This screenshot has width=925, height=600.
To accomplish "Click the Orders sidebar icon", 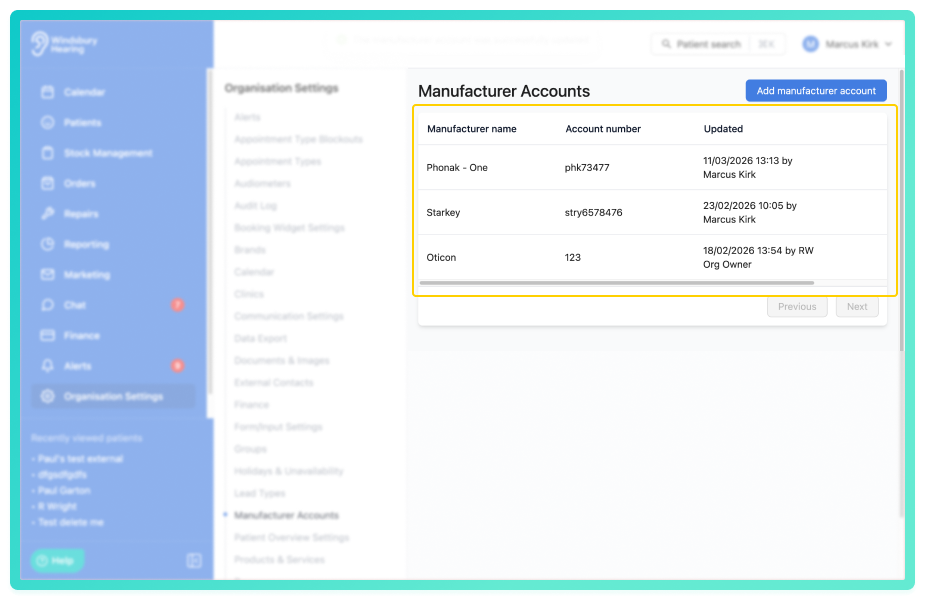I will [48, 183].
